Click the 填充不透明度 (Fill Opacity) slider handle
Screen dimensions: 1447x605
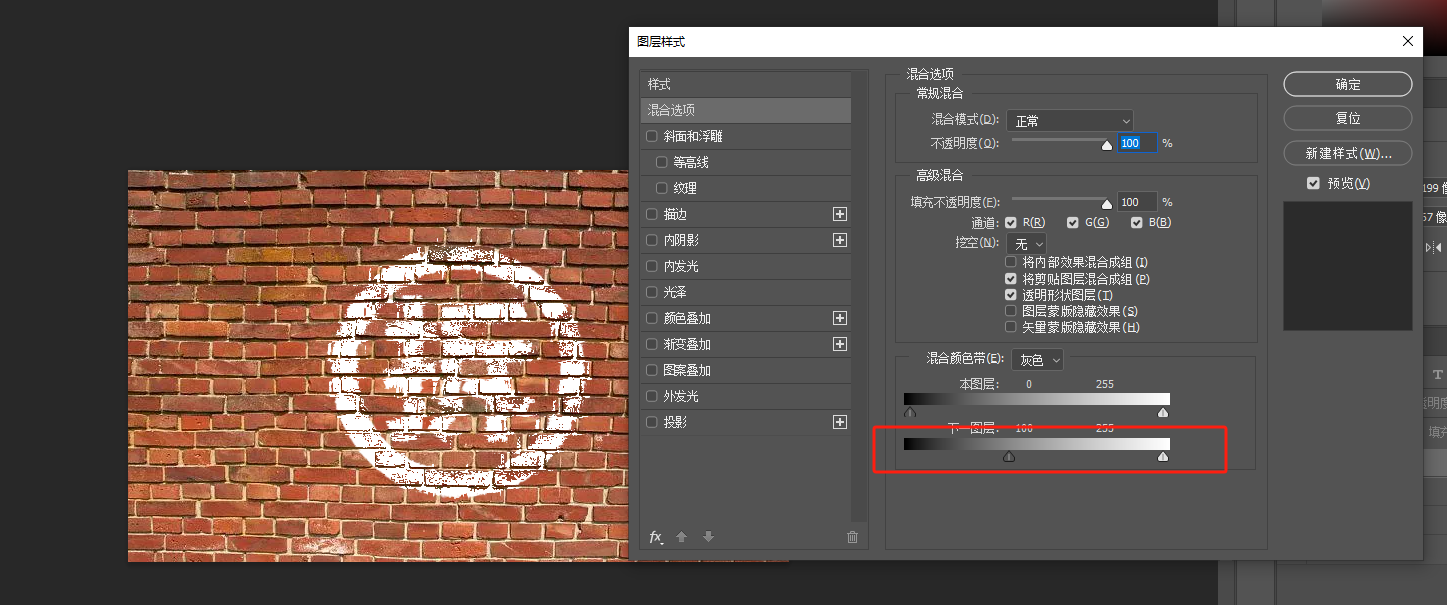click(1107, 204)
